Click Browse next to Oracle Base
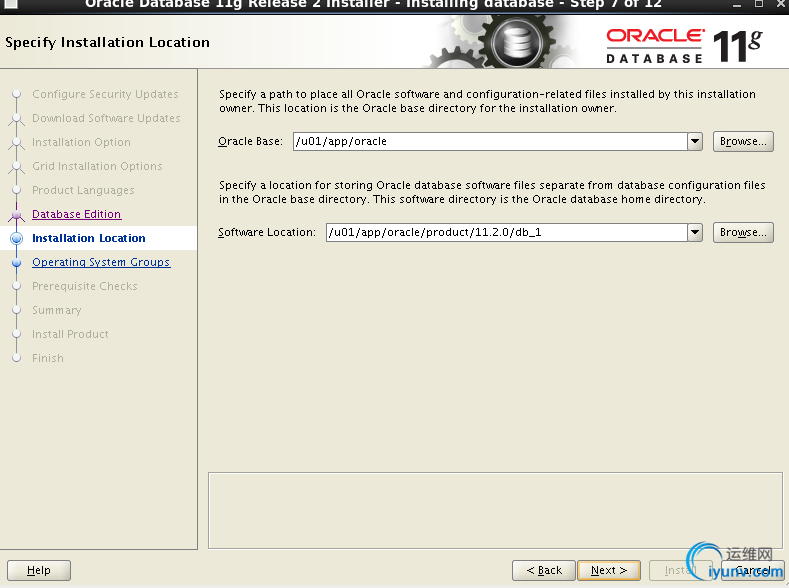The image size is (789, 588). (x=743, y=141)
